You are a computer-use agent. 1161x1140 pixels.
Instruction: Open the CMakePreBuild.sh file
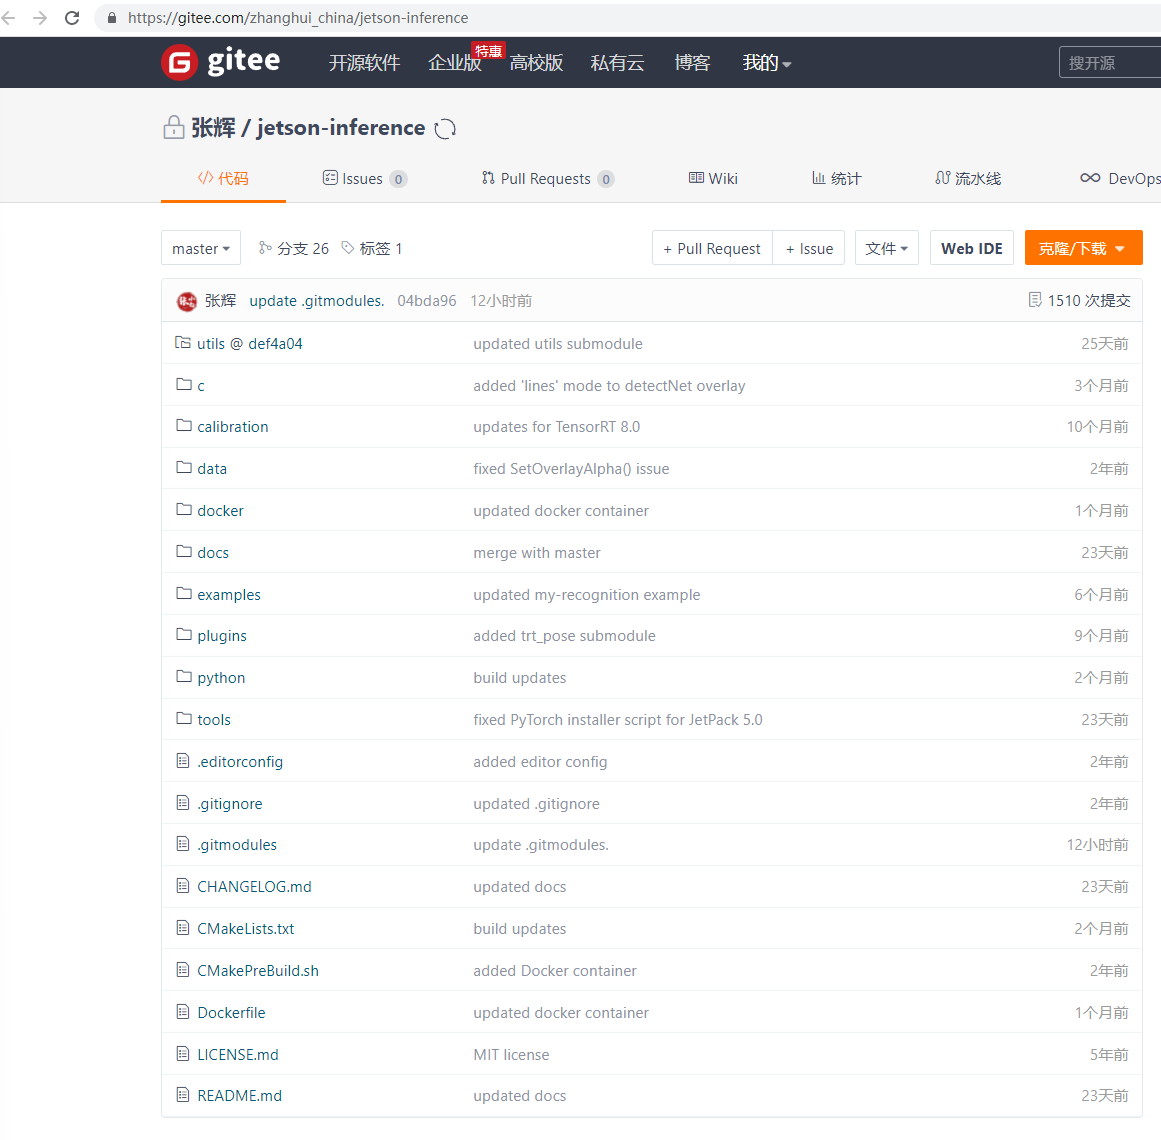[x=258, y=970]
